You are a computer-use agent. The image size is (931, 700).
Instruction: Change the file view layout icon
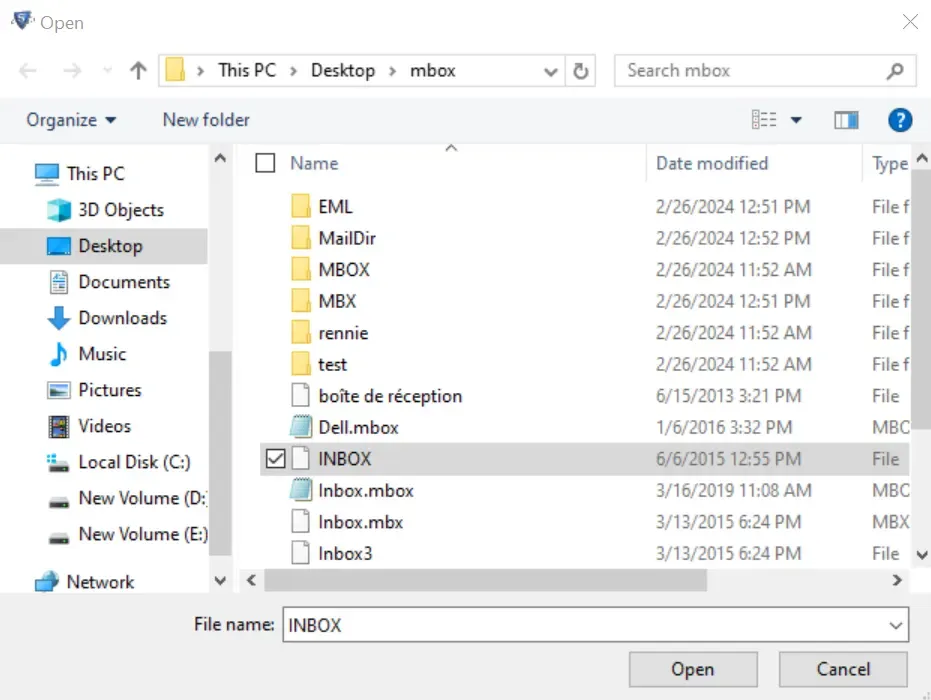[765, 119]
